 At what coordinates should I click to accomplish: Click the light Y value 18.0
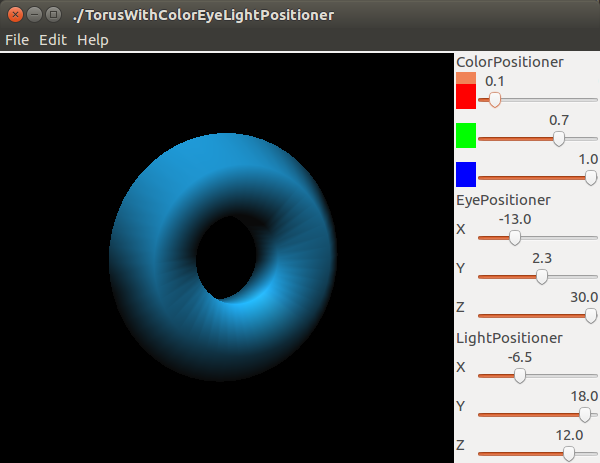(x=585, y=396)
